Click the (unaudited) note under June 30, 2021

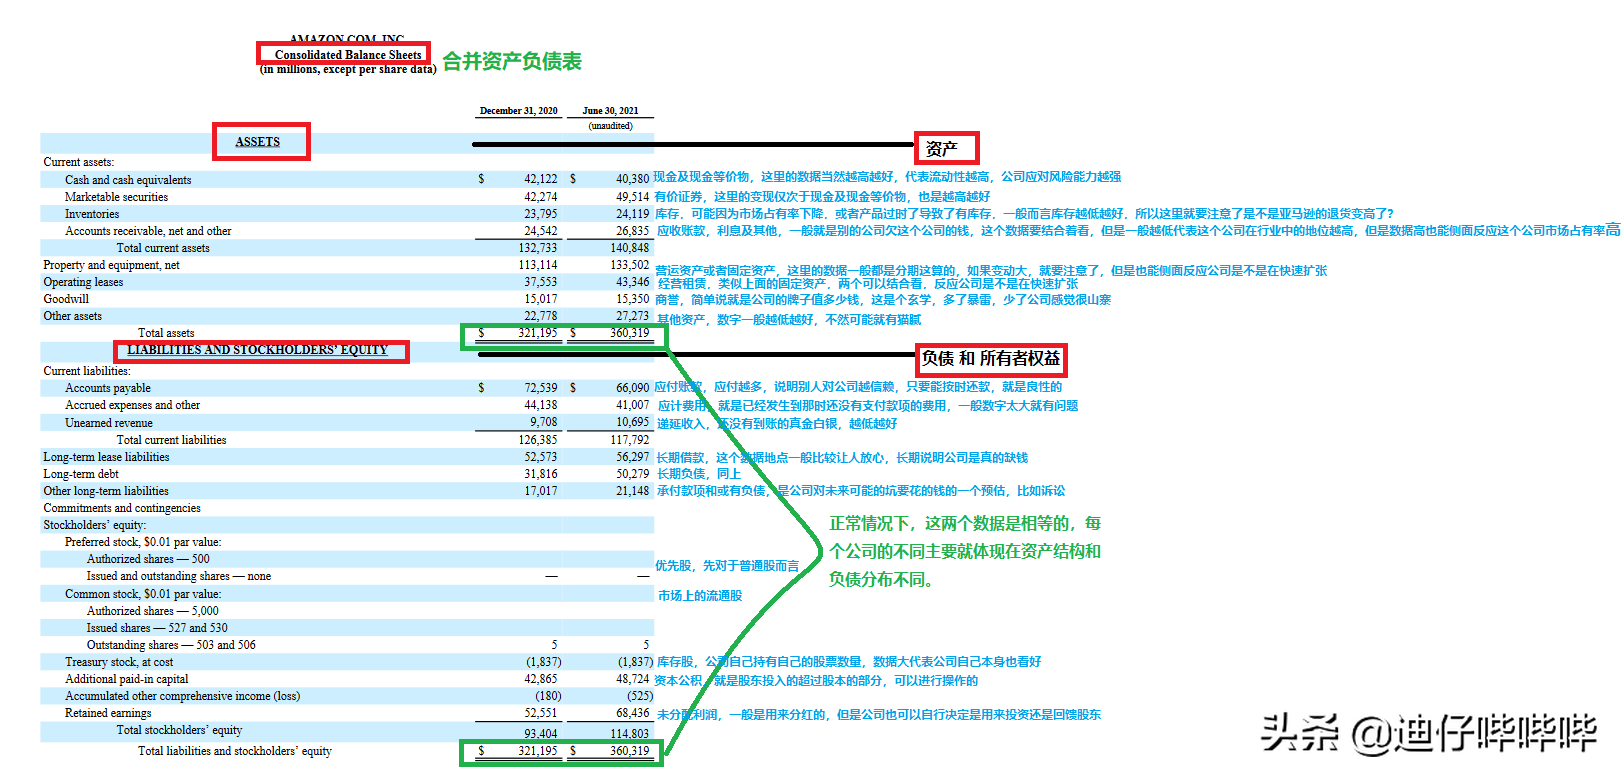(611, 126)
